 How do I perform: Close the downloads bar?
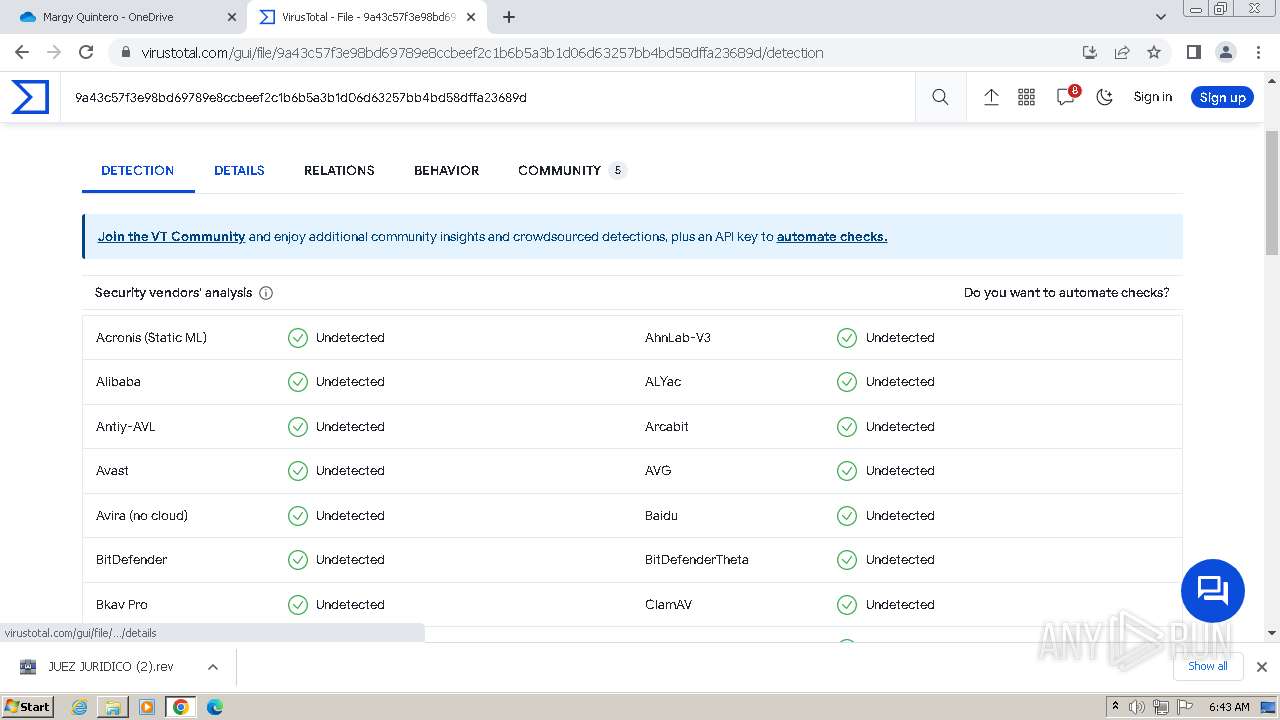tap(1261, 666)
